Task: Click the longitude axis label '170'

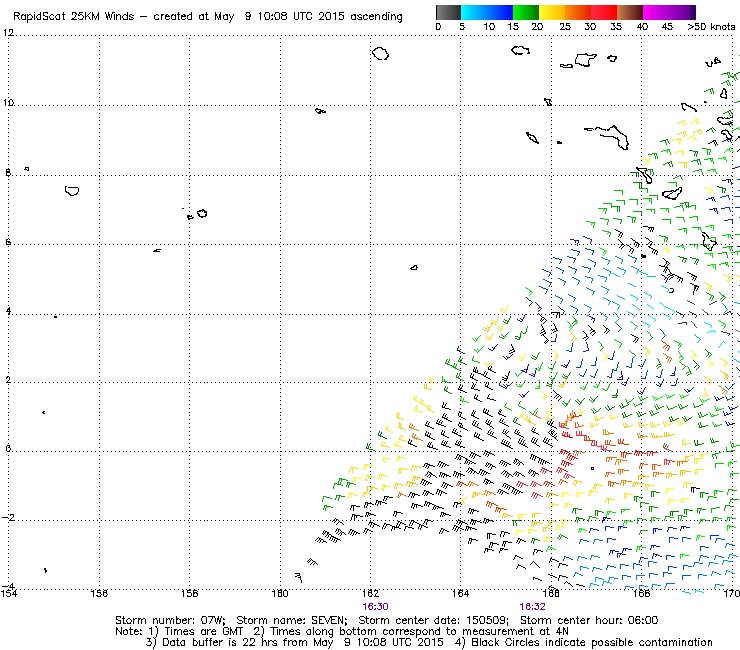Action: 732,593
